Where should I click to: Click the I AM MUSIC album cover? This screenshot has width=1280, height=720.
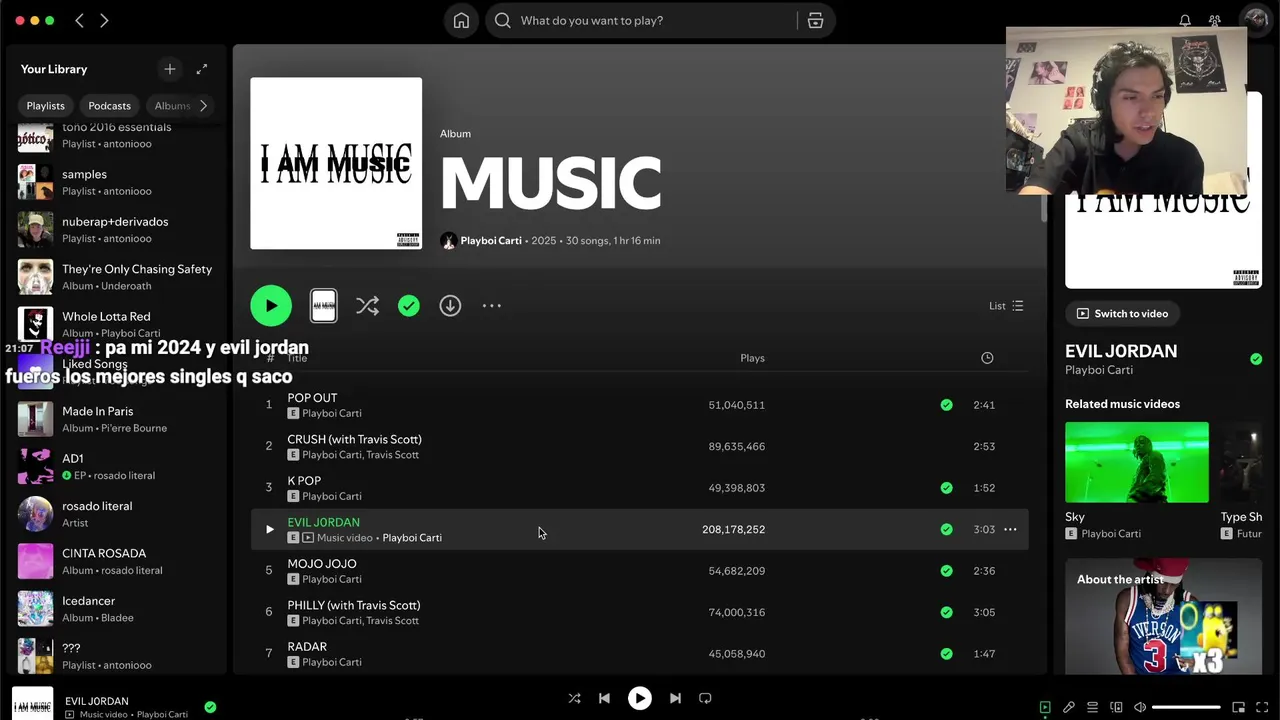click(336, 163)
